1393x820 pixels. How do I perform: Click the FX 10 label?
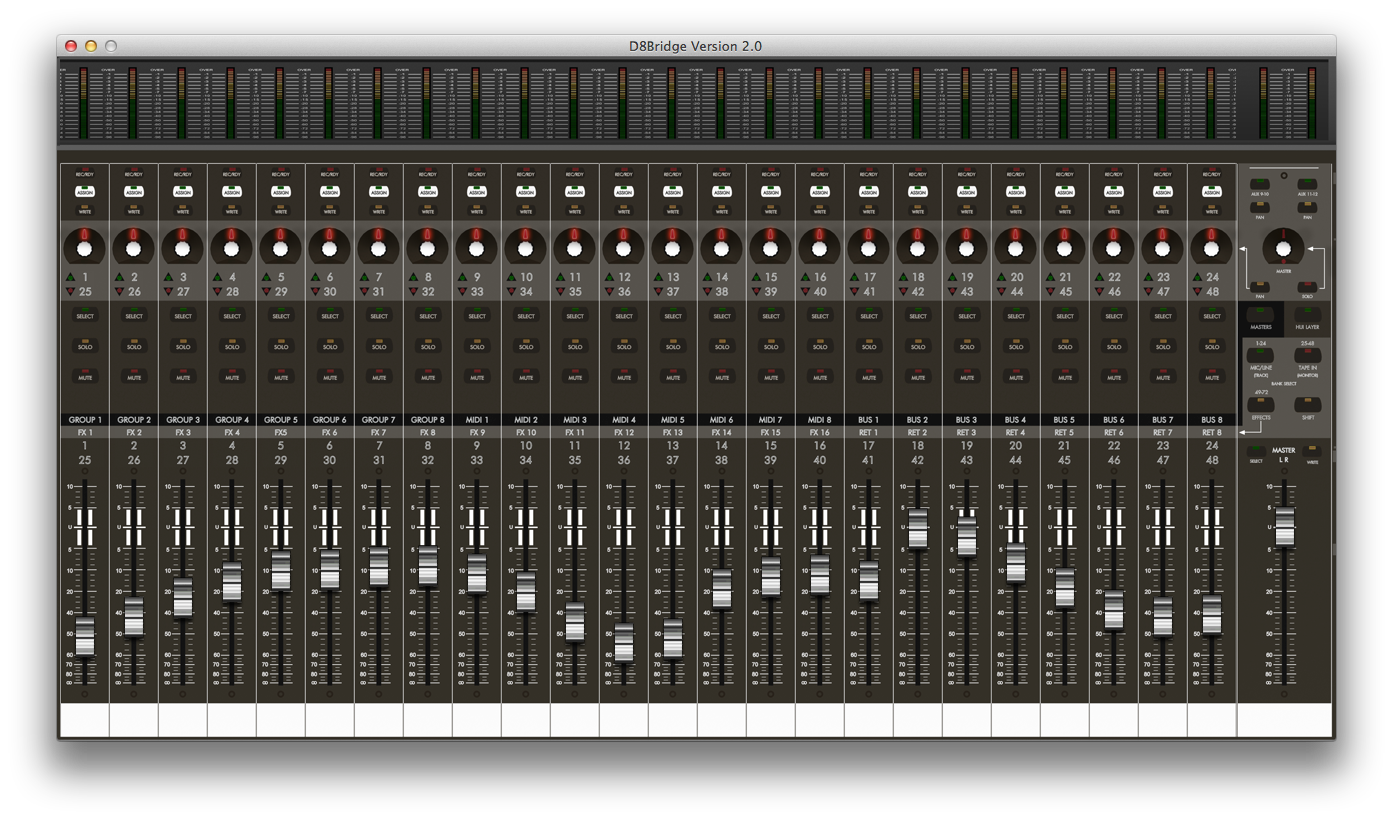coord(526,433)
